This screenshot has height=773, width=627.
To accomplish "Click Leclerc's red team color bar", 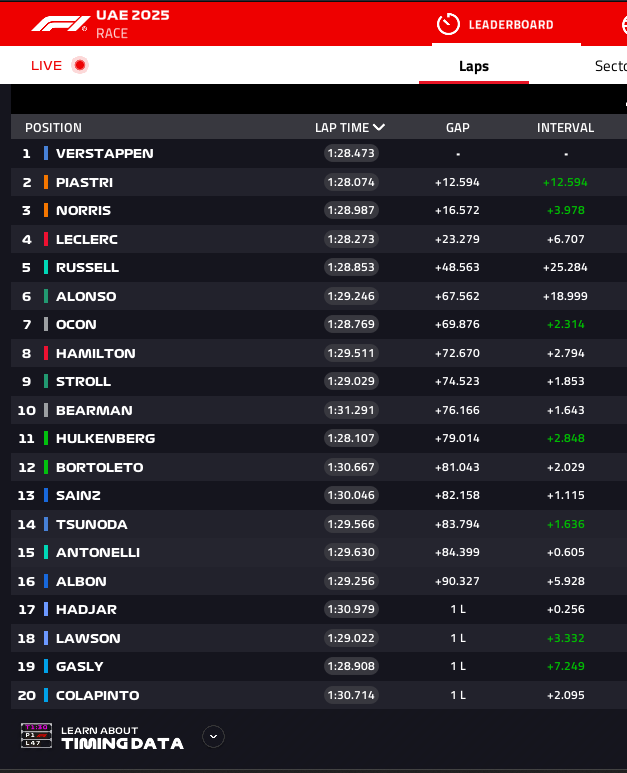I will pos(46,239).
